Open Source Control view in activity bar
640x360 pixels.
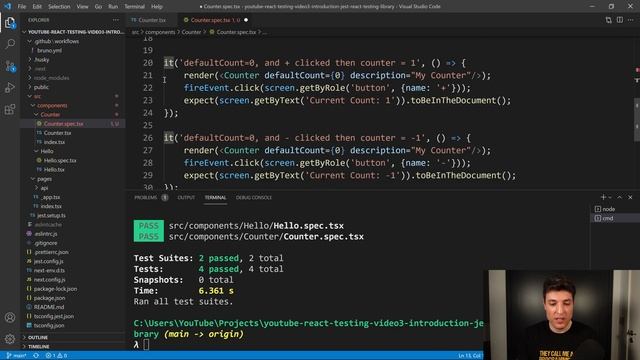[x=10, y=66]
